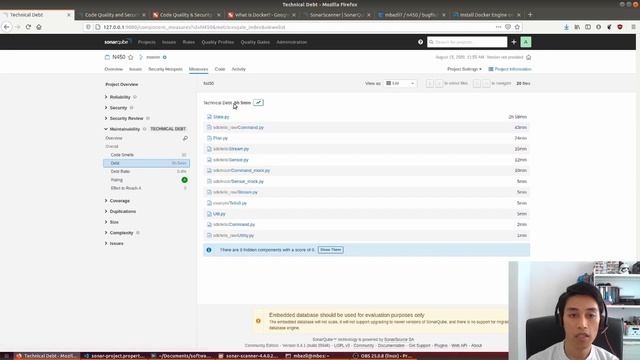Click the green A rating badge
Screen dimensions: 640x360
click(184, 180)
